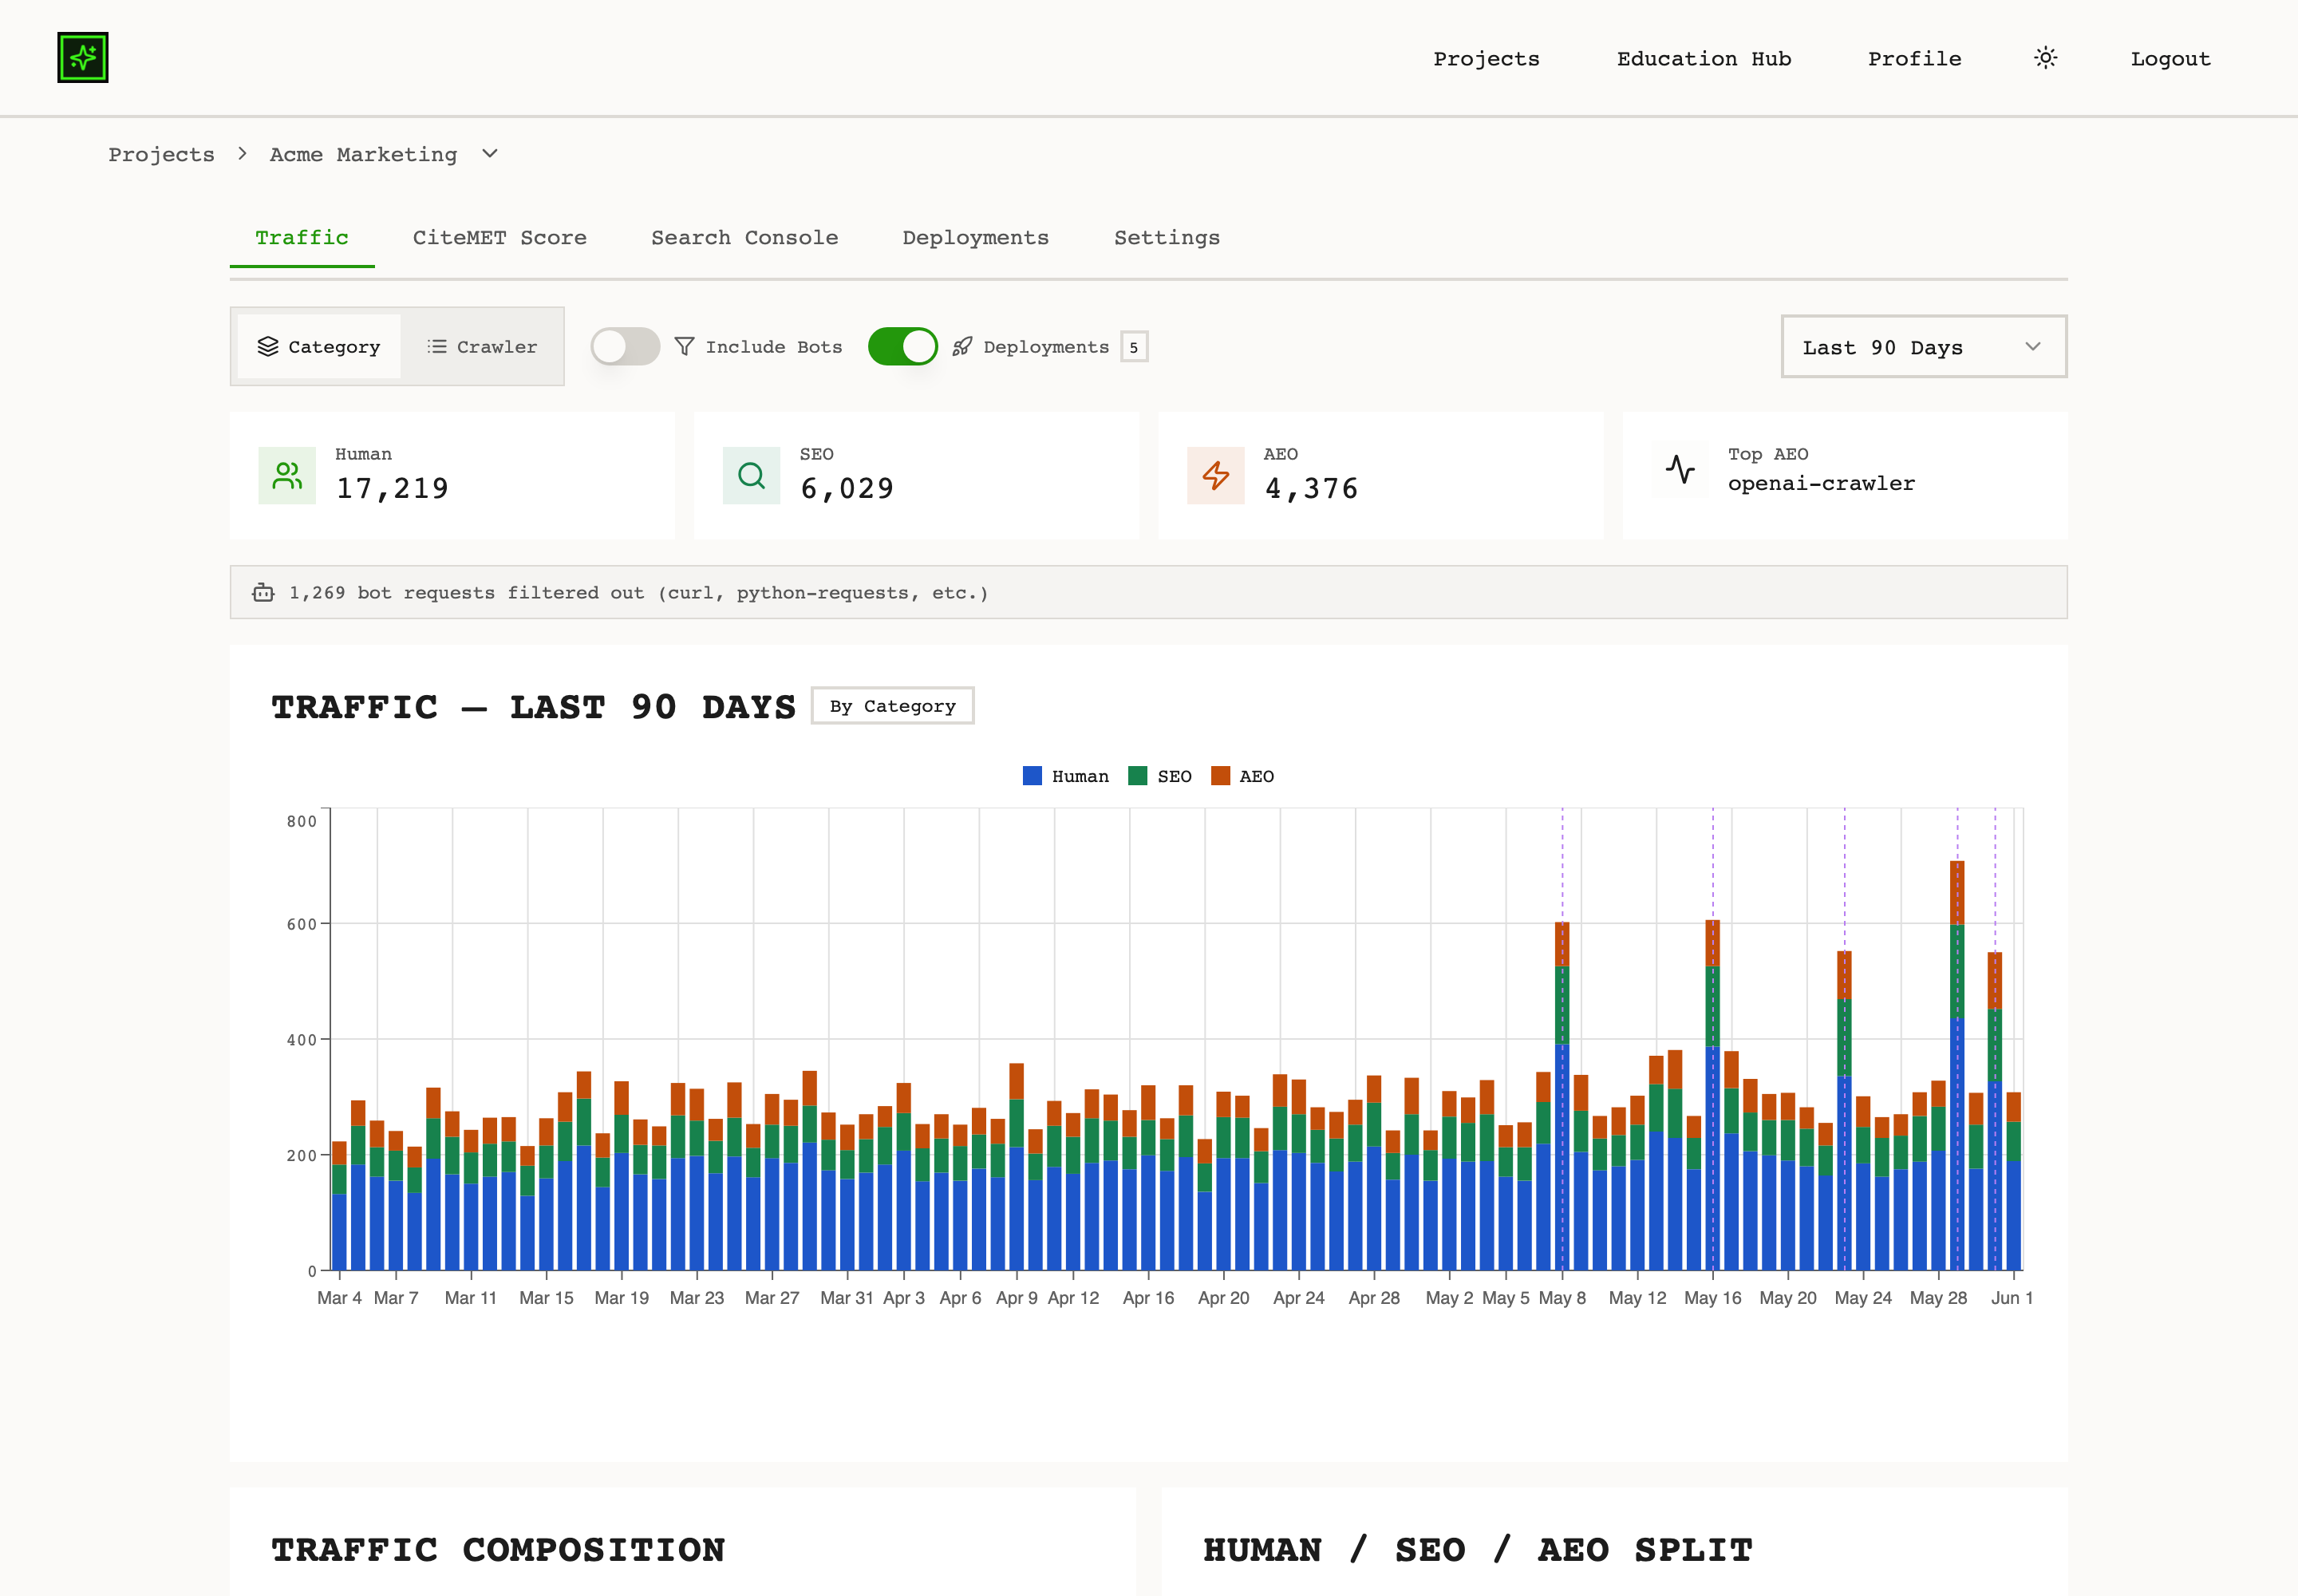Click the bot icon in filtered notice
The image size is (2298, 1596).
(263, 592)
